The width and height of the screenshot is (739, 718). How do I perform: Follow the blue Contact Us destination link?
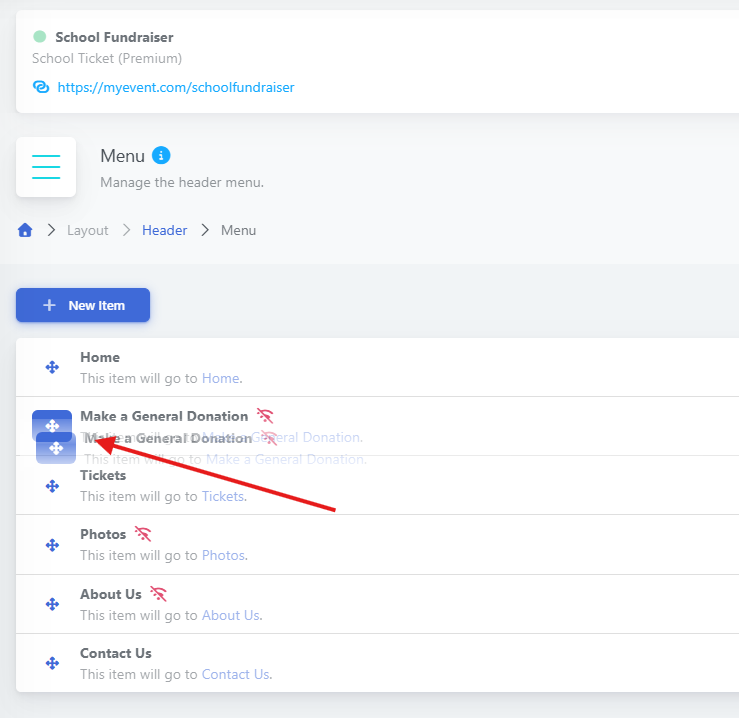(235, 674)
